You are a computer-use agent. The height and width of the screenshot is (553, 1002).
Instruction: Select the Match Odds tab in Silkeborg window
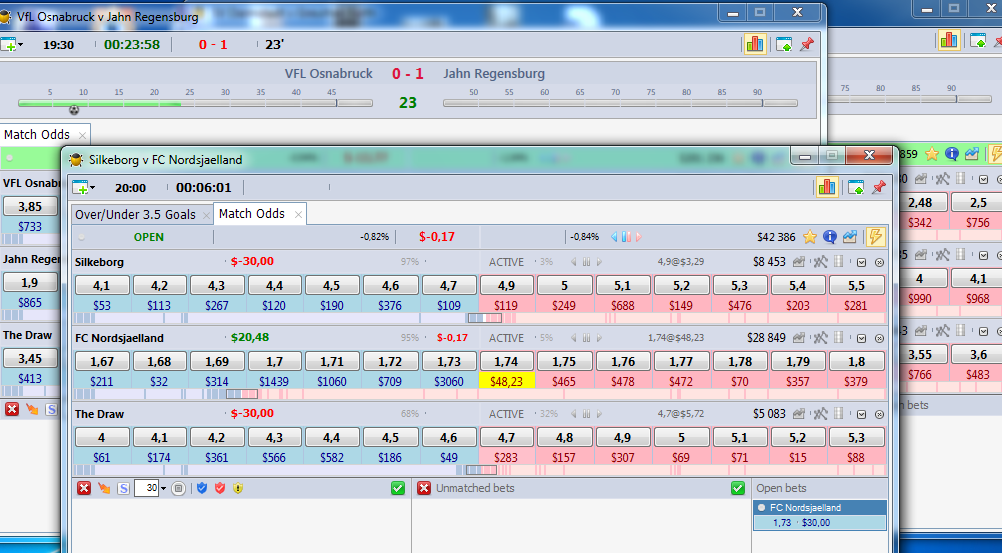click(x=252, y=214)
